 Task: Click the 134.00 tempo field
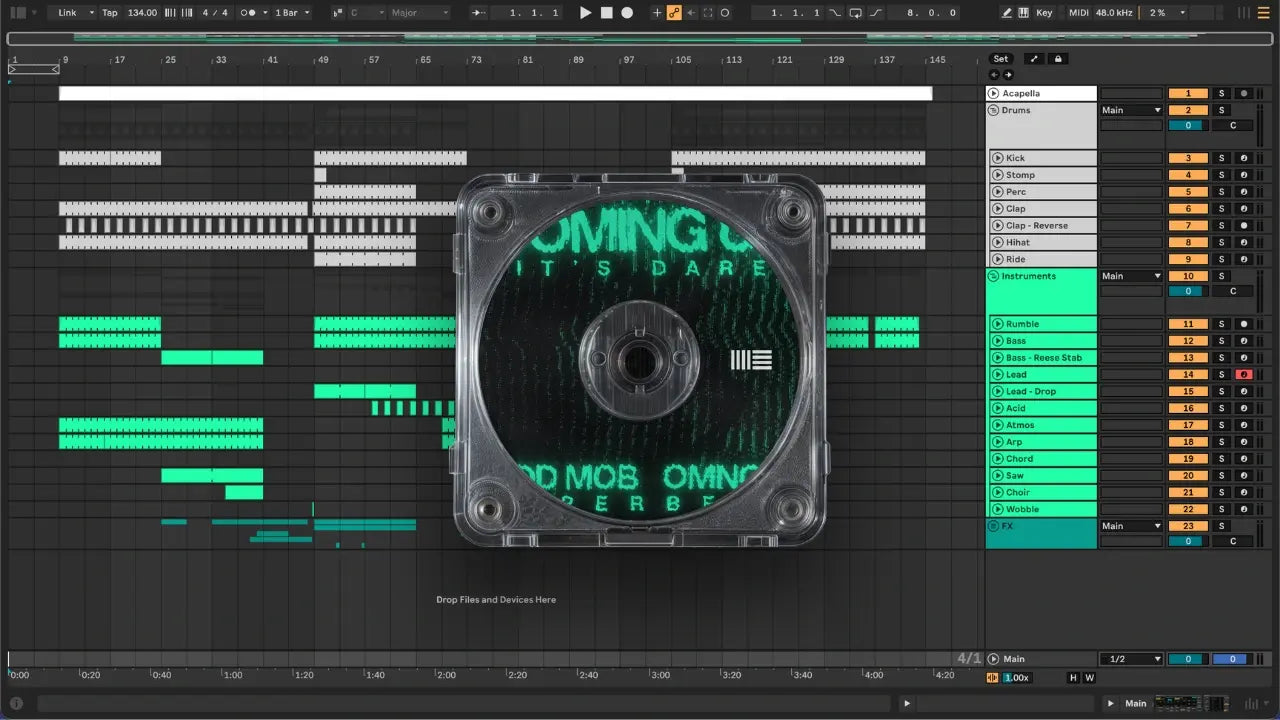(x=142, y=13)
